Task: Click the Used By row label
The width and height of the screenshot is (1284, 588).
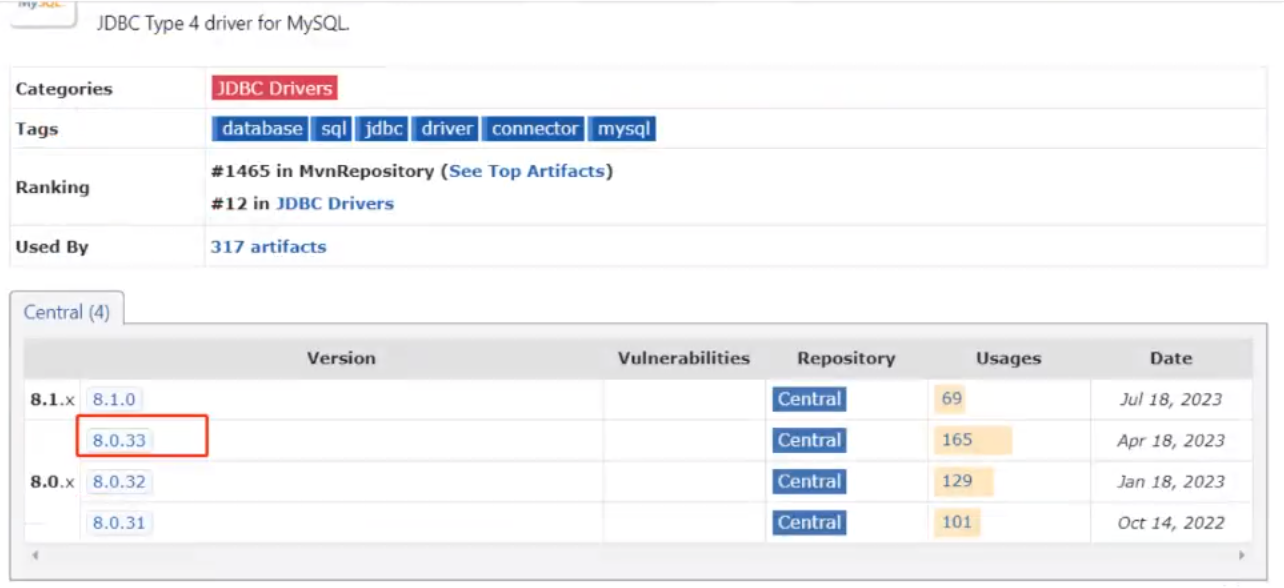Action: [x=52, y=246]
